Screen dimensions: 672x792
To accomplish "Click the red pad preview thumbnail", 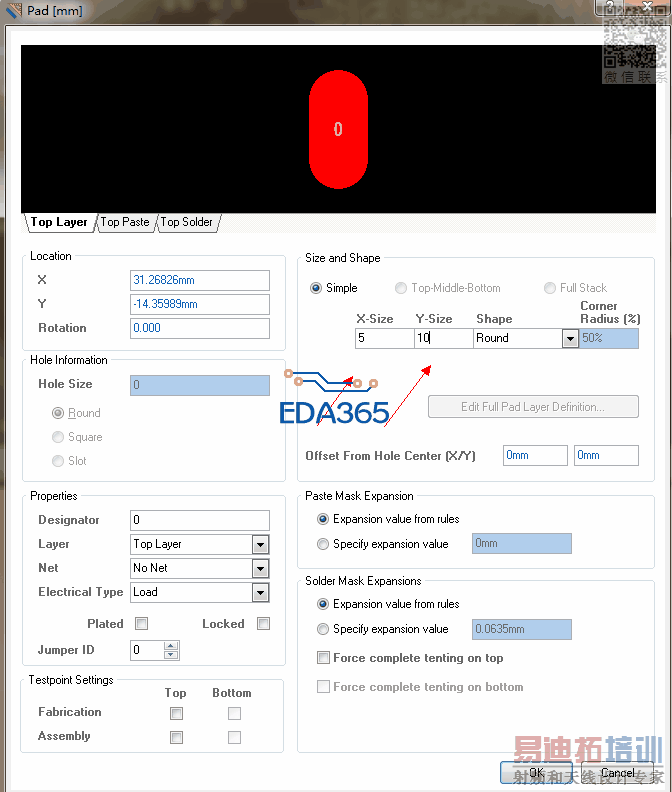I will coord(338,129).
